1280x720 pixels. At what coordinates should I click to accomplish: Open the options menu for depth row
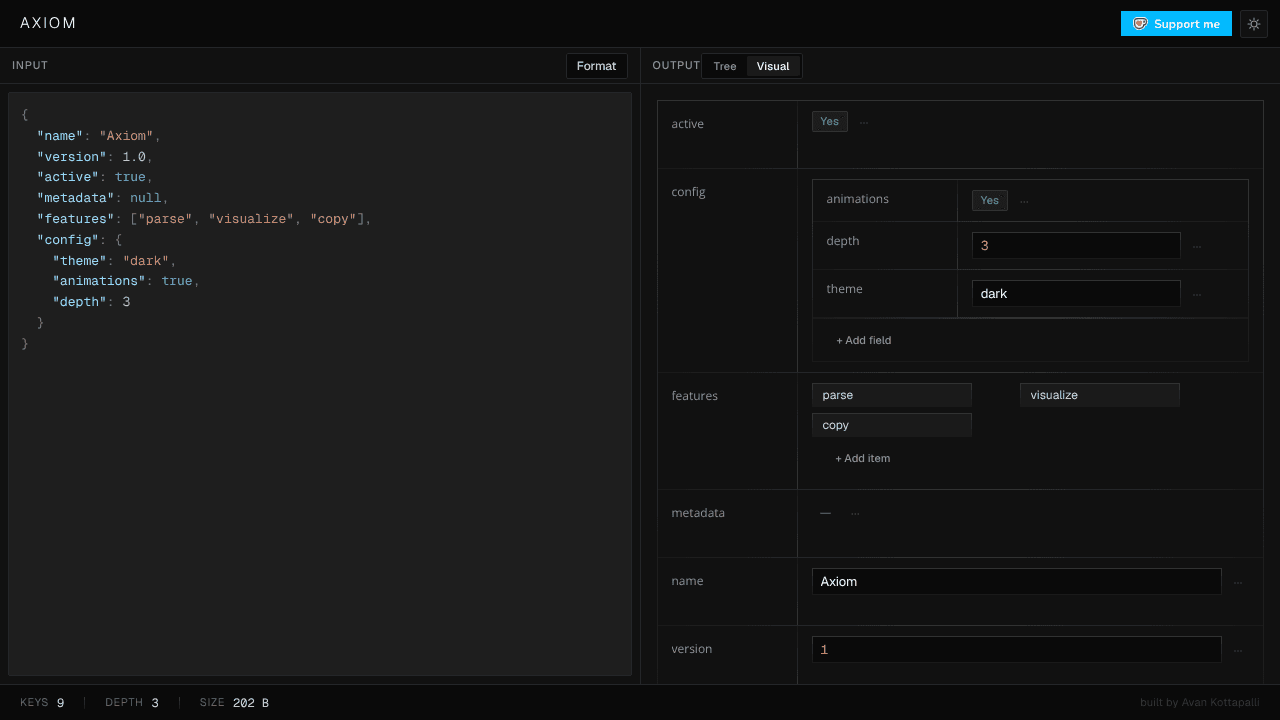1197,246
